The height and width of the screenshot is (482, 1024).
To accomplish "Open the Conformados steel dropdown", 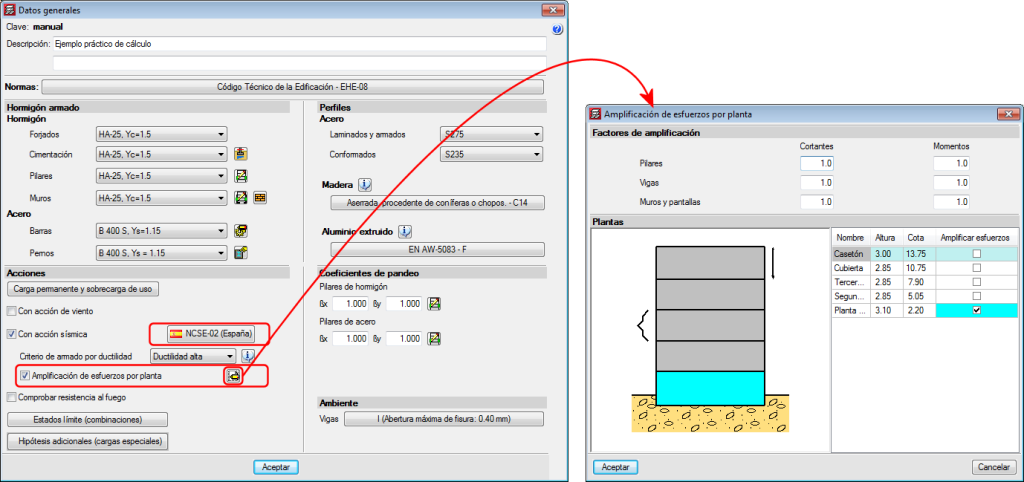I will (492, 155).
